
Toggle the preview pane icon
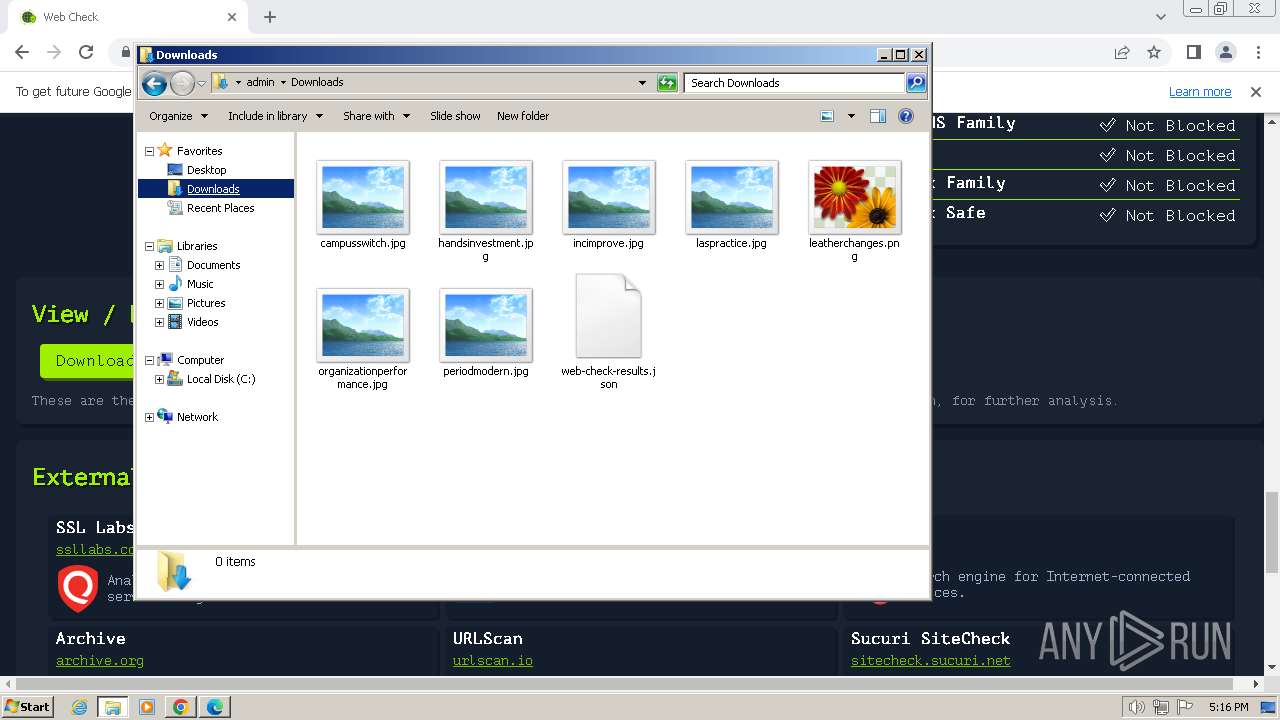coord(877,116)
